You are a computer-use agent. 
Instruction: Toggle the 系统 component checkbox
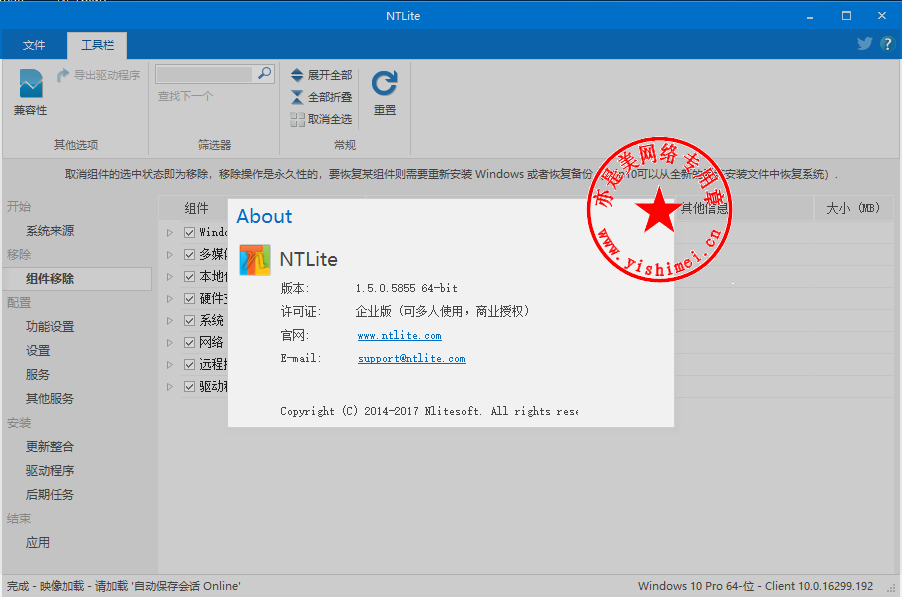tap(189, 320)
